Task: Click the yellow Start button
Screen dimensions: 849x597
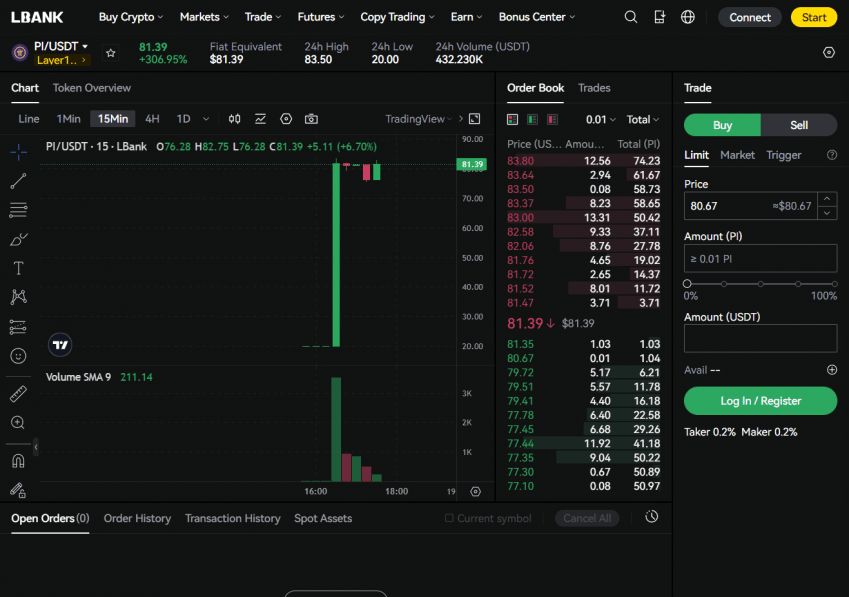Action: (814, 17)
